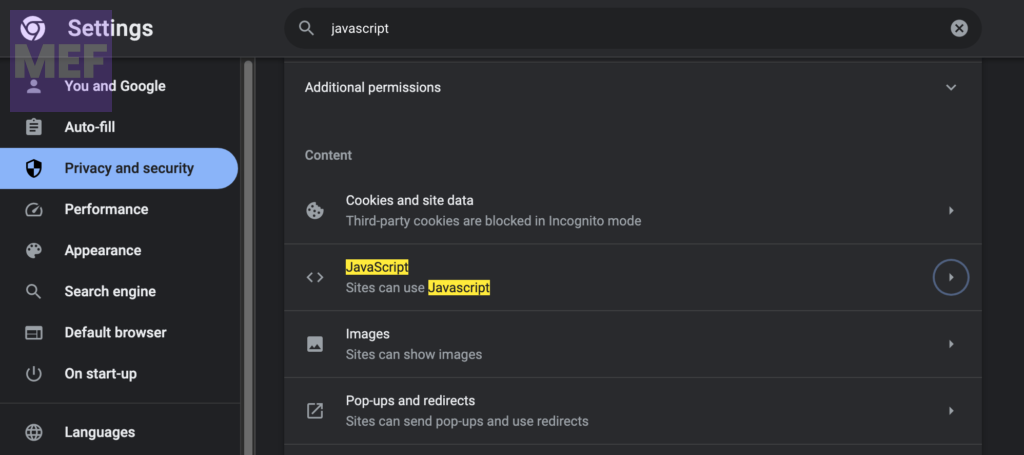Viewport: 1024px width, 455px height.
Task: Click the Privacy and security shield icon
Action: tap(34, 168)
